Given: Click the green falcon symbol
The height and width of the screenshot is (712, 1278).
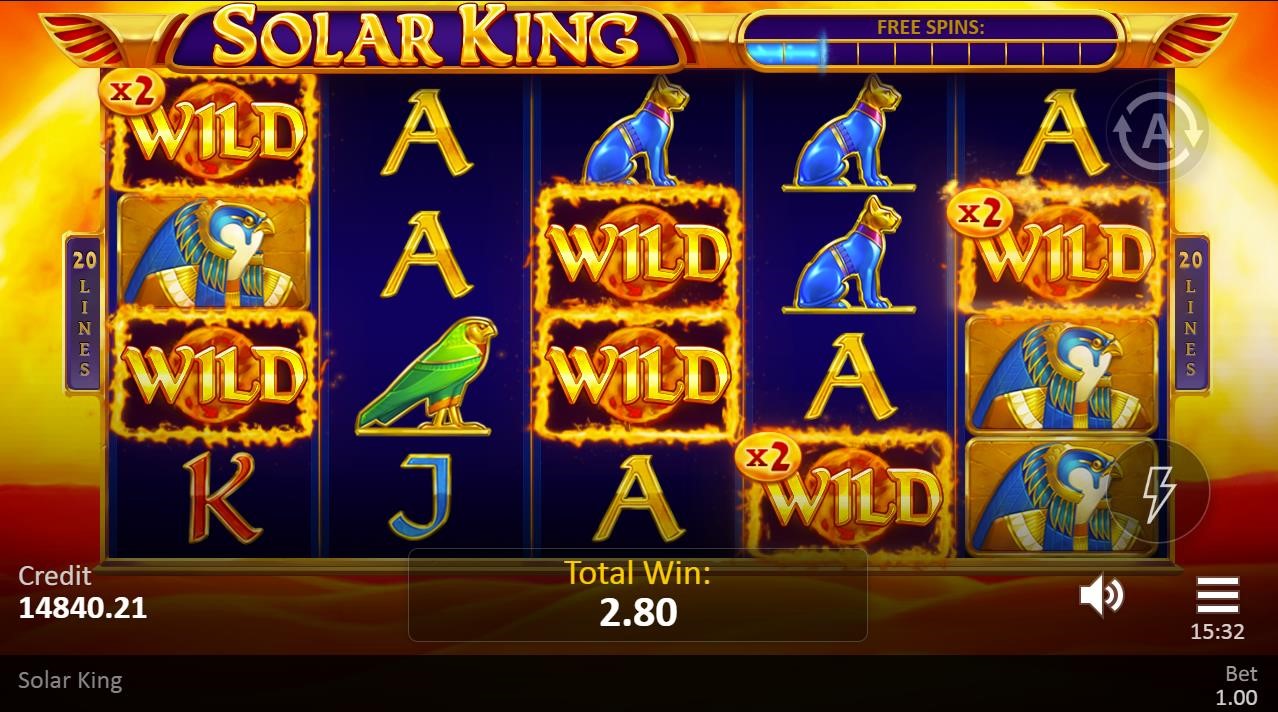Looking at the screenshot, I should [x=427, y=377].
